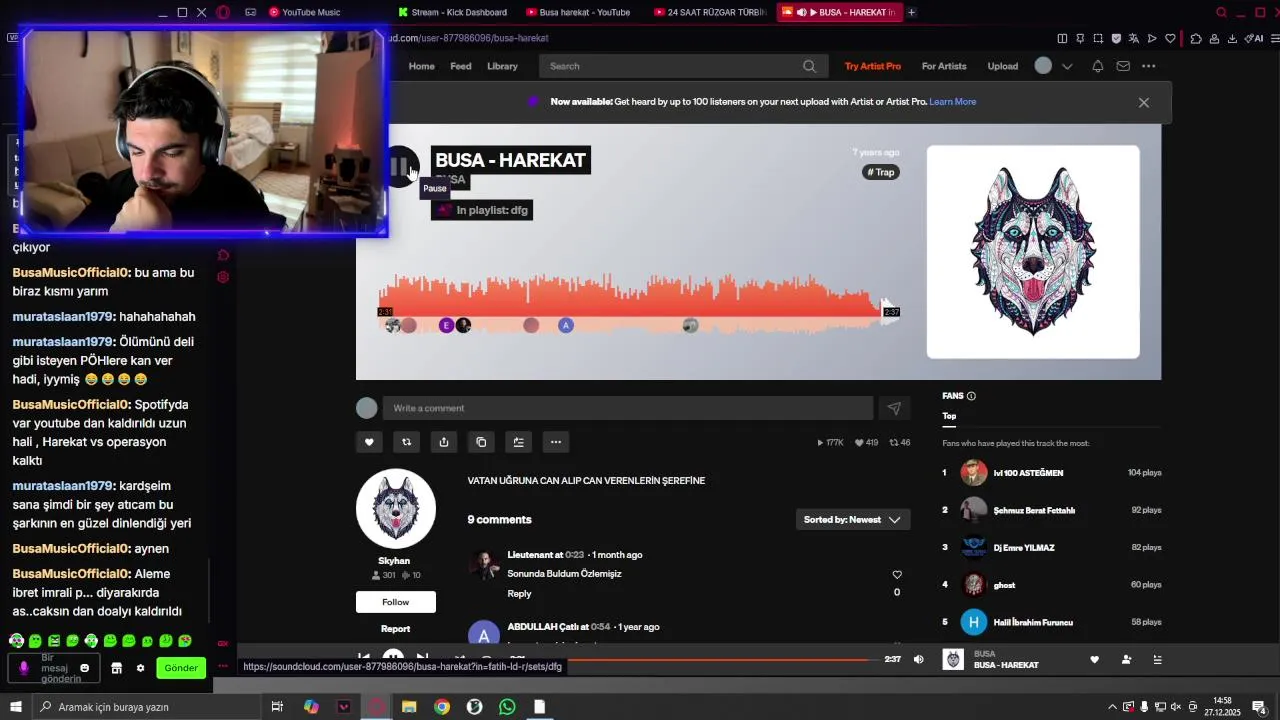Like the current track in the bottom player
Screen dimensions: 1280x720
[1094, 660]
